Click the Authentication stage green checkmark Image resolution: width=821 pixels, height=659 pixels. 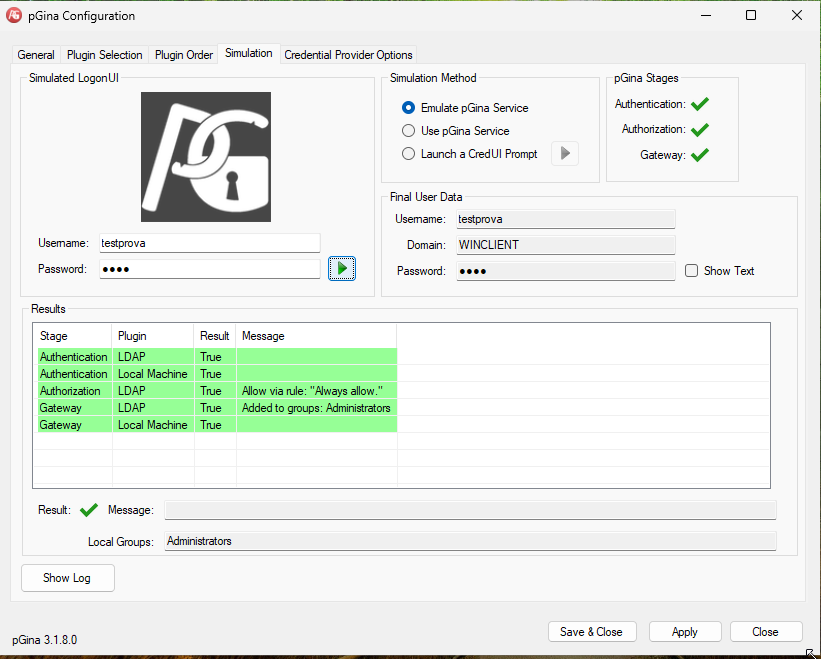pos(700,104)
